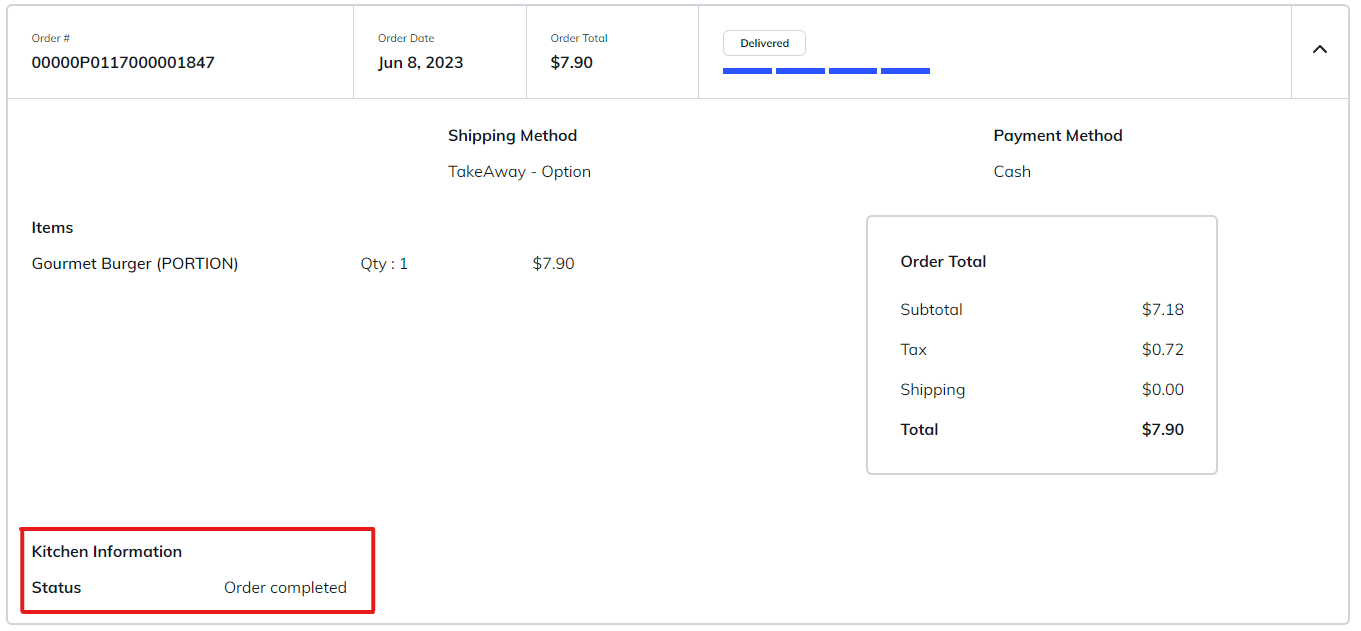Click the Qty : 1 label
Screen dimensions: 1361x631
[x=384, y=264]
